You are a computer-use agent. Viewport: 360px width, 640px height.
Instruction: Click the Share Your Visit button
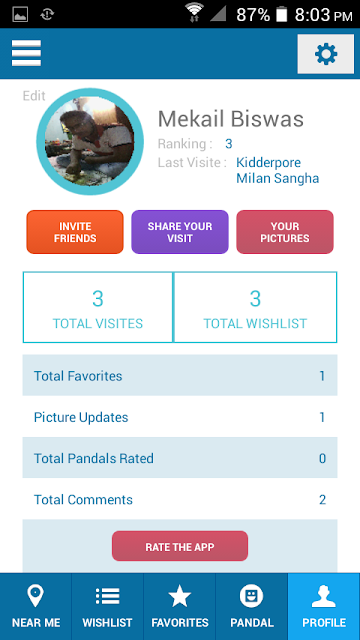tap(180, 232)
